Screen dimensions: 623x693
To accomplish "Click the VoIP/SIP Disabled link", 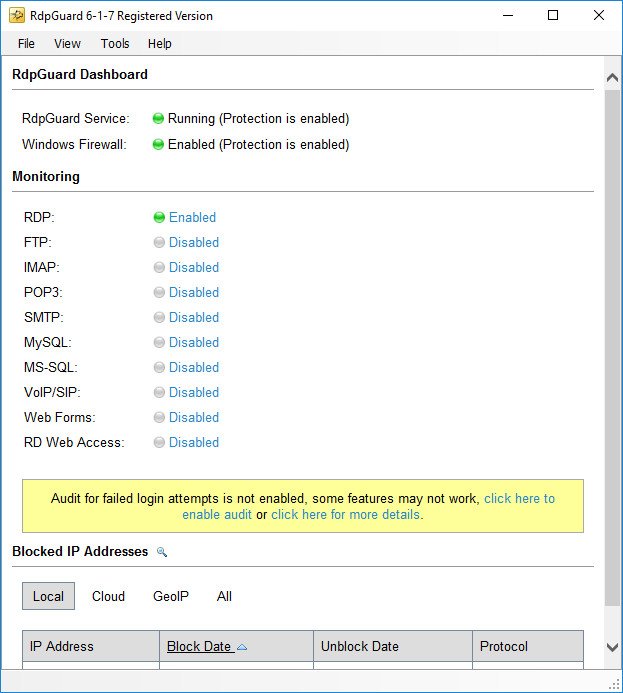I will pyautogui.click(x=194, y=392).
